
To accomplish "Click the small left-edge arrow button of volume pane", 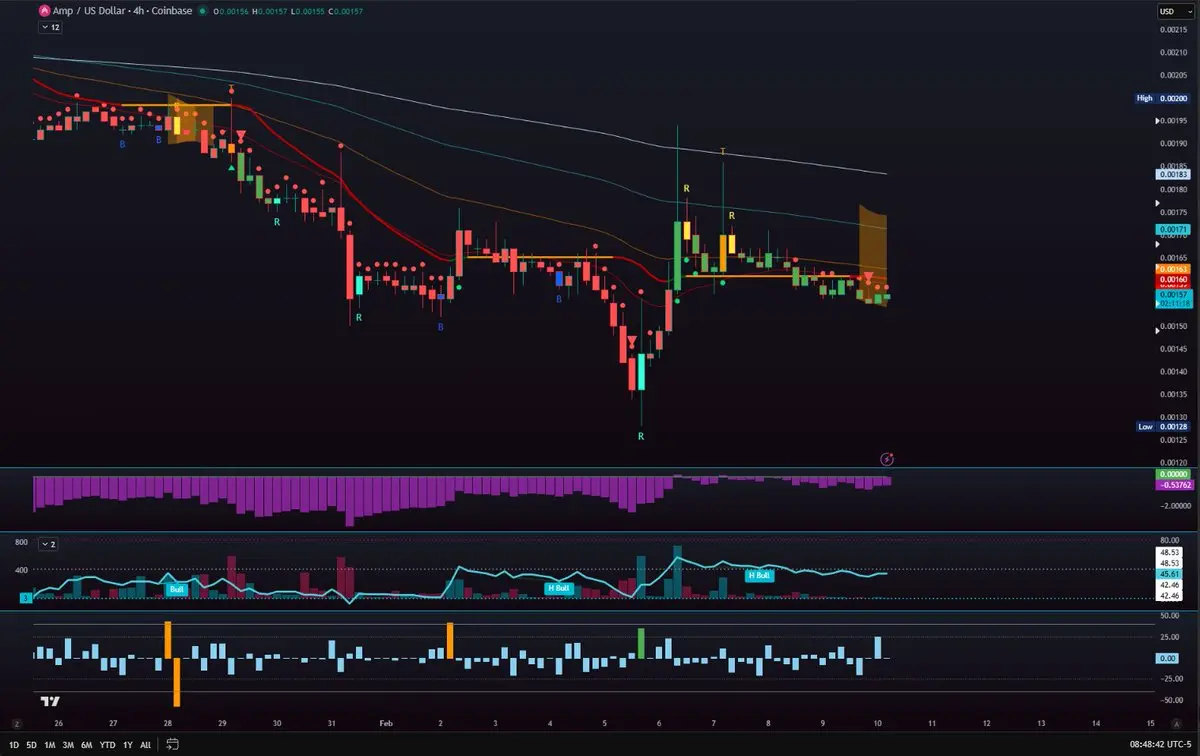I will (x=26, y=597).
